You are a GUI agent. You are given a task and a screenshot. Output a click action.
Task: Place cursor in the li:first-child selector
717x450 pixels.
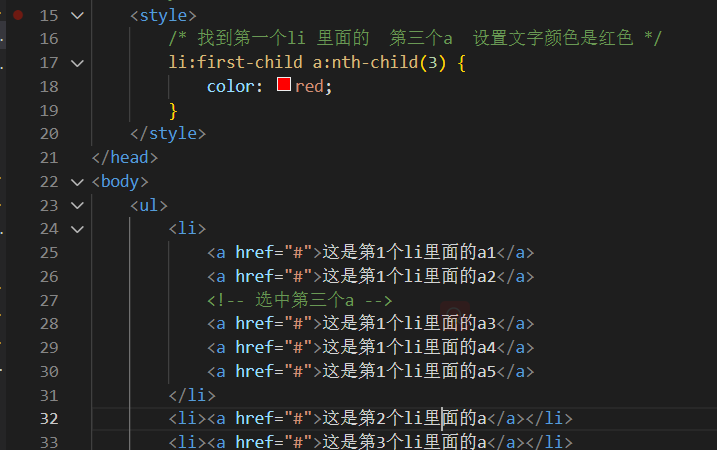coord(235,62)
